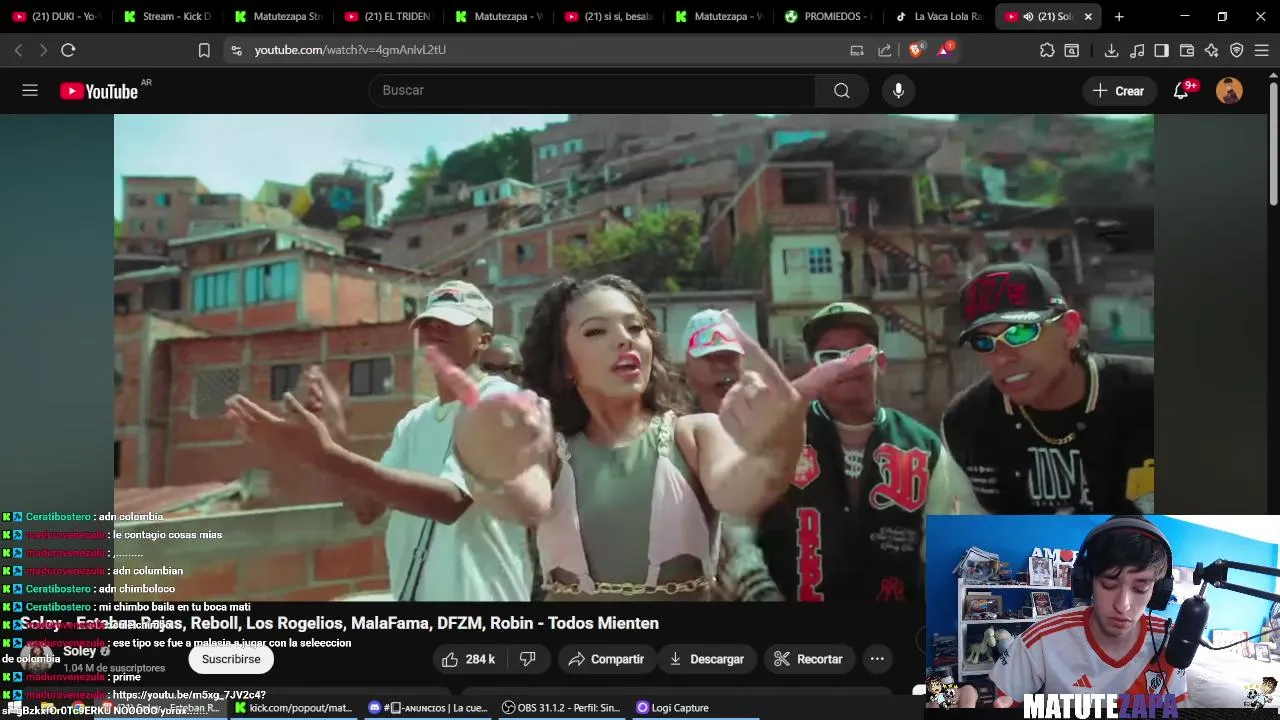
Task: Open a new browser tab
Action: (1119, 17)
